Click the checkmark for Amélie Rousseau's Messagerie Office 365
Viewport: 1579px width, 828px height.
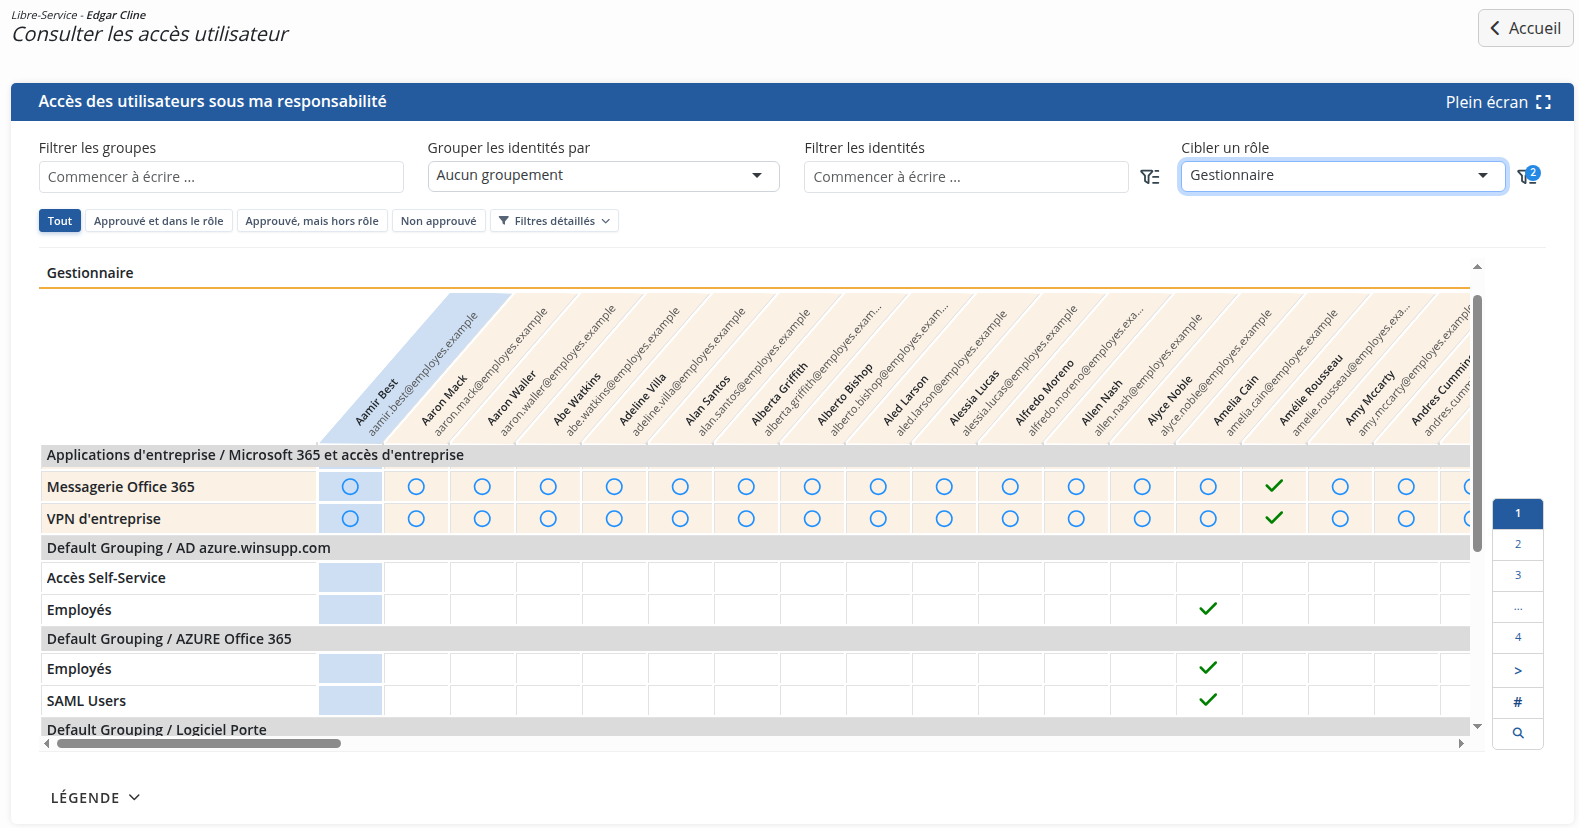click(1274, 486)
